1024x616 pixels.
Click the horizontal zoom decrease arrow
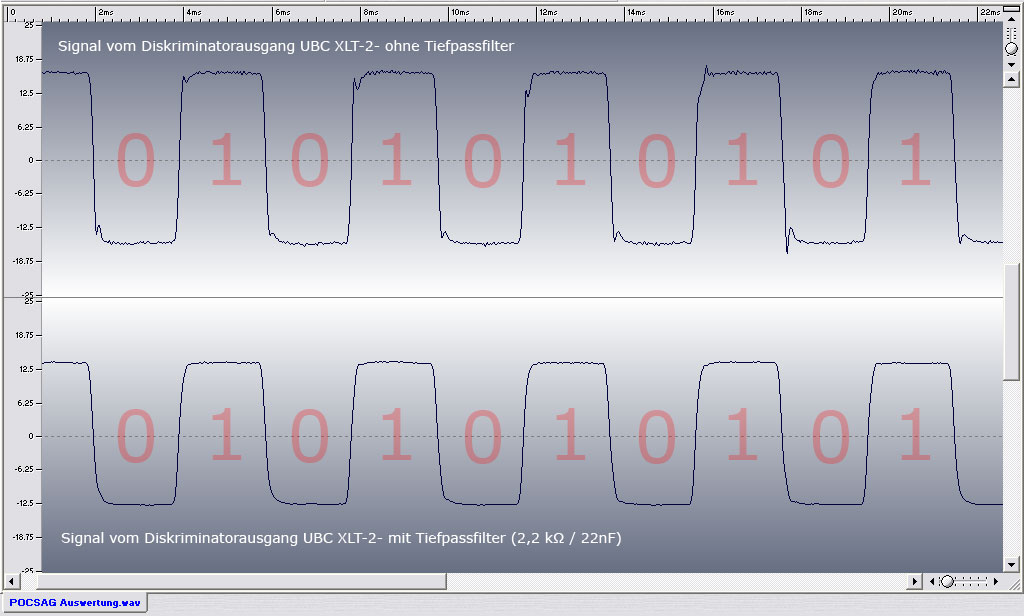click(x=931, y=581)
